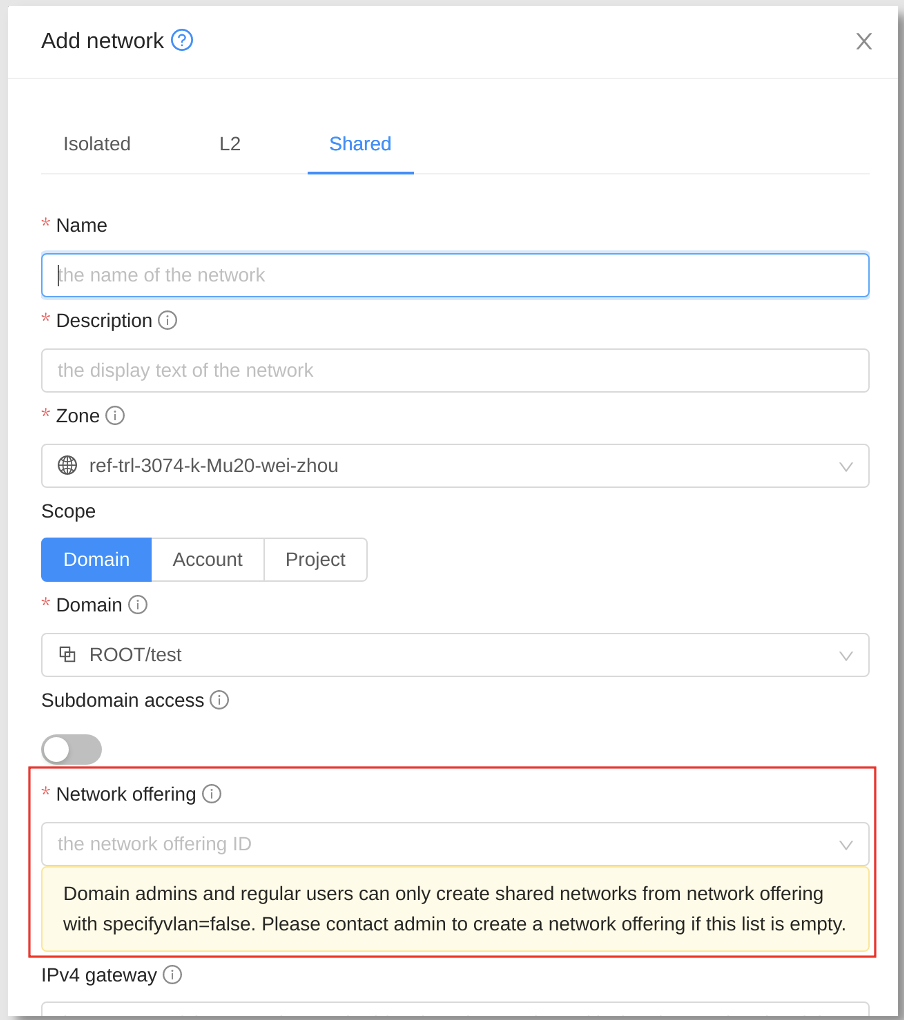
Task: Switch to the L2 tab
Action: pyautogui.click(x=230, y=144)
